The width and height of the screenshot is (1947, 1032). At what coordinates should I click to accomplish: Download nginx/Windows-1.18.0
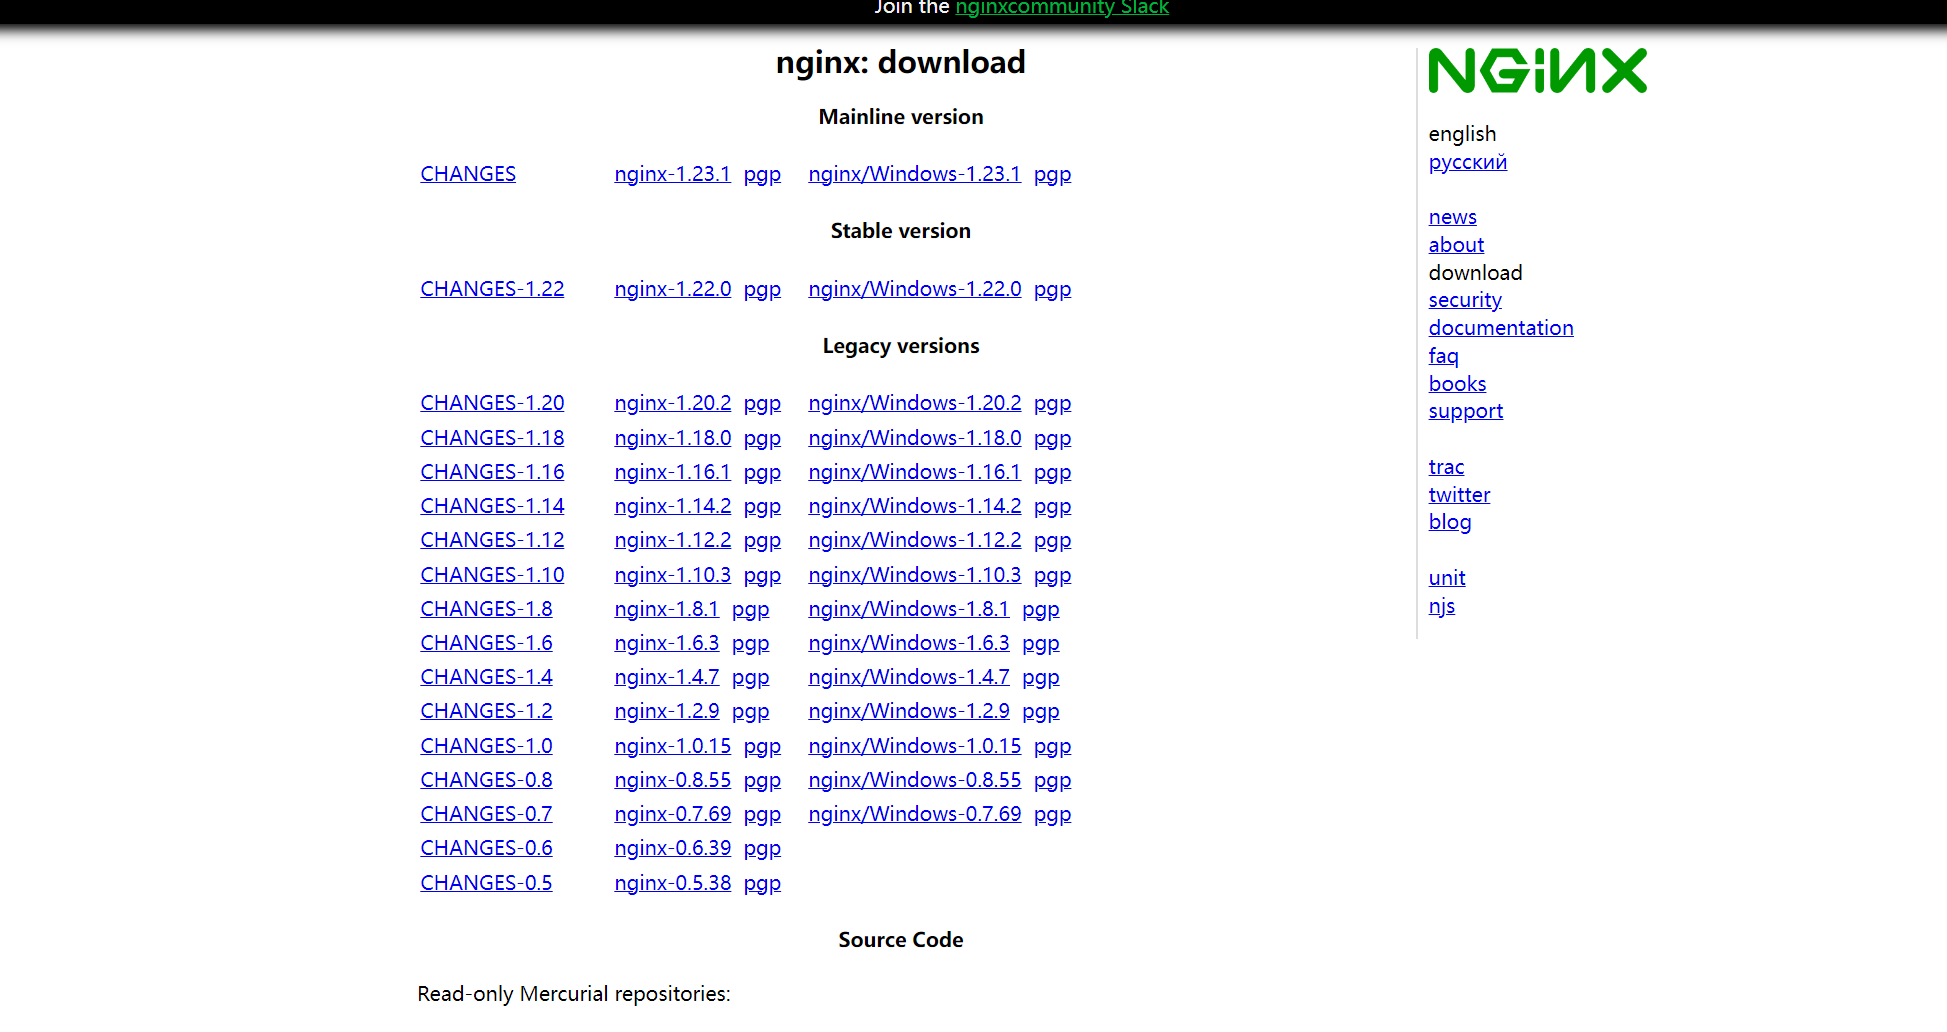[914, 438]
